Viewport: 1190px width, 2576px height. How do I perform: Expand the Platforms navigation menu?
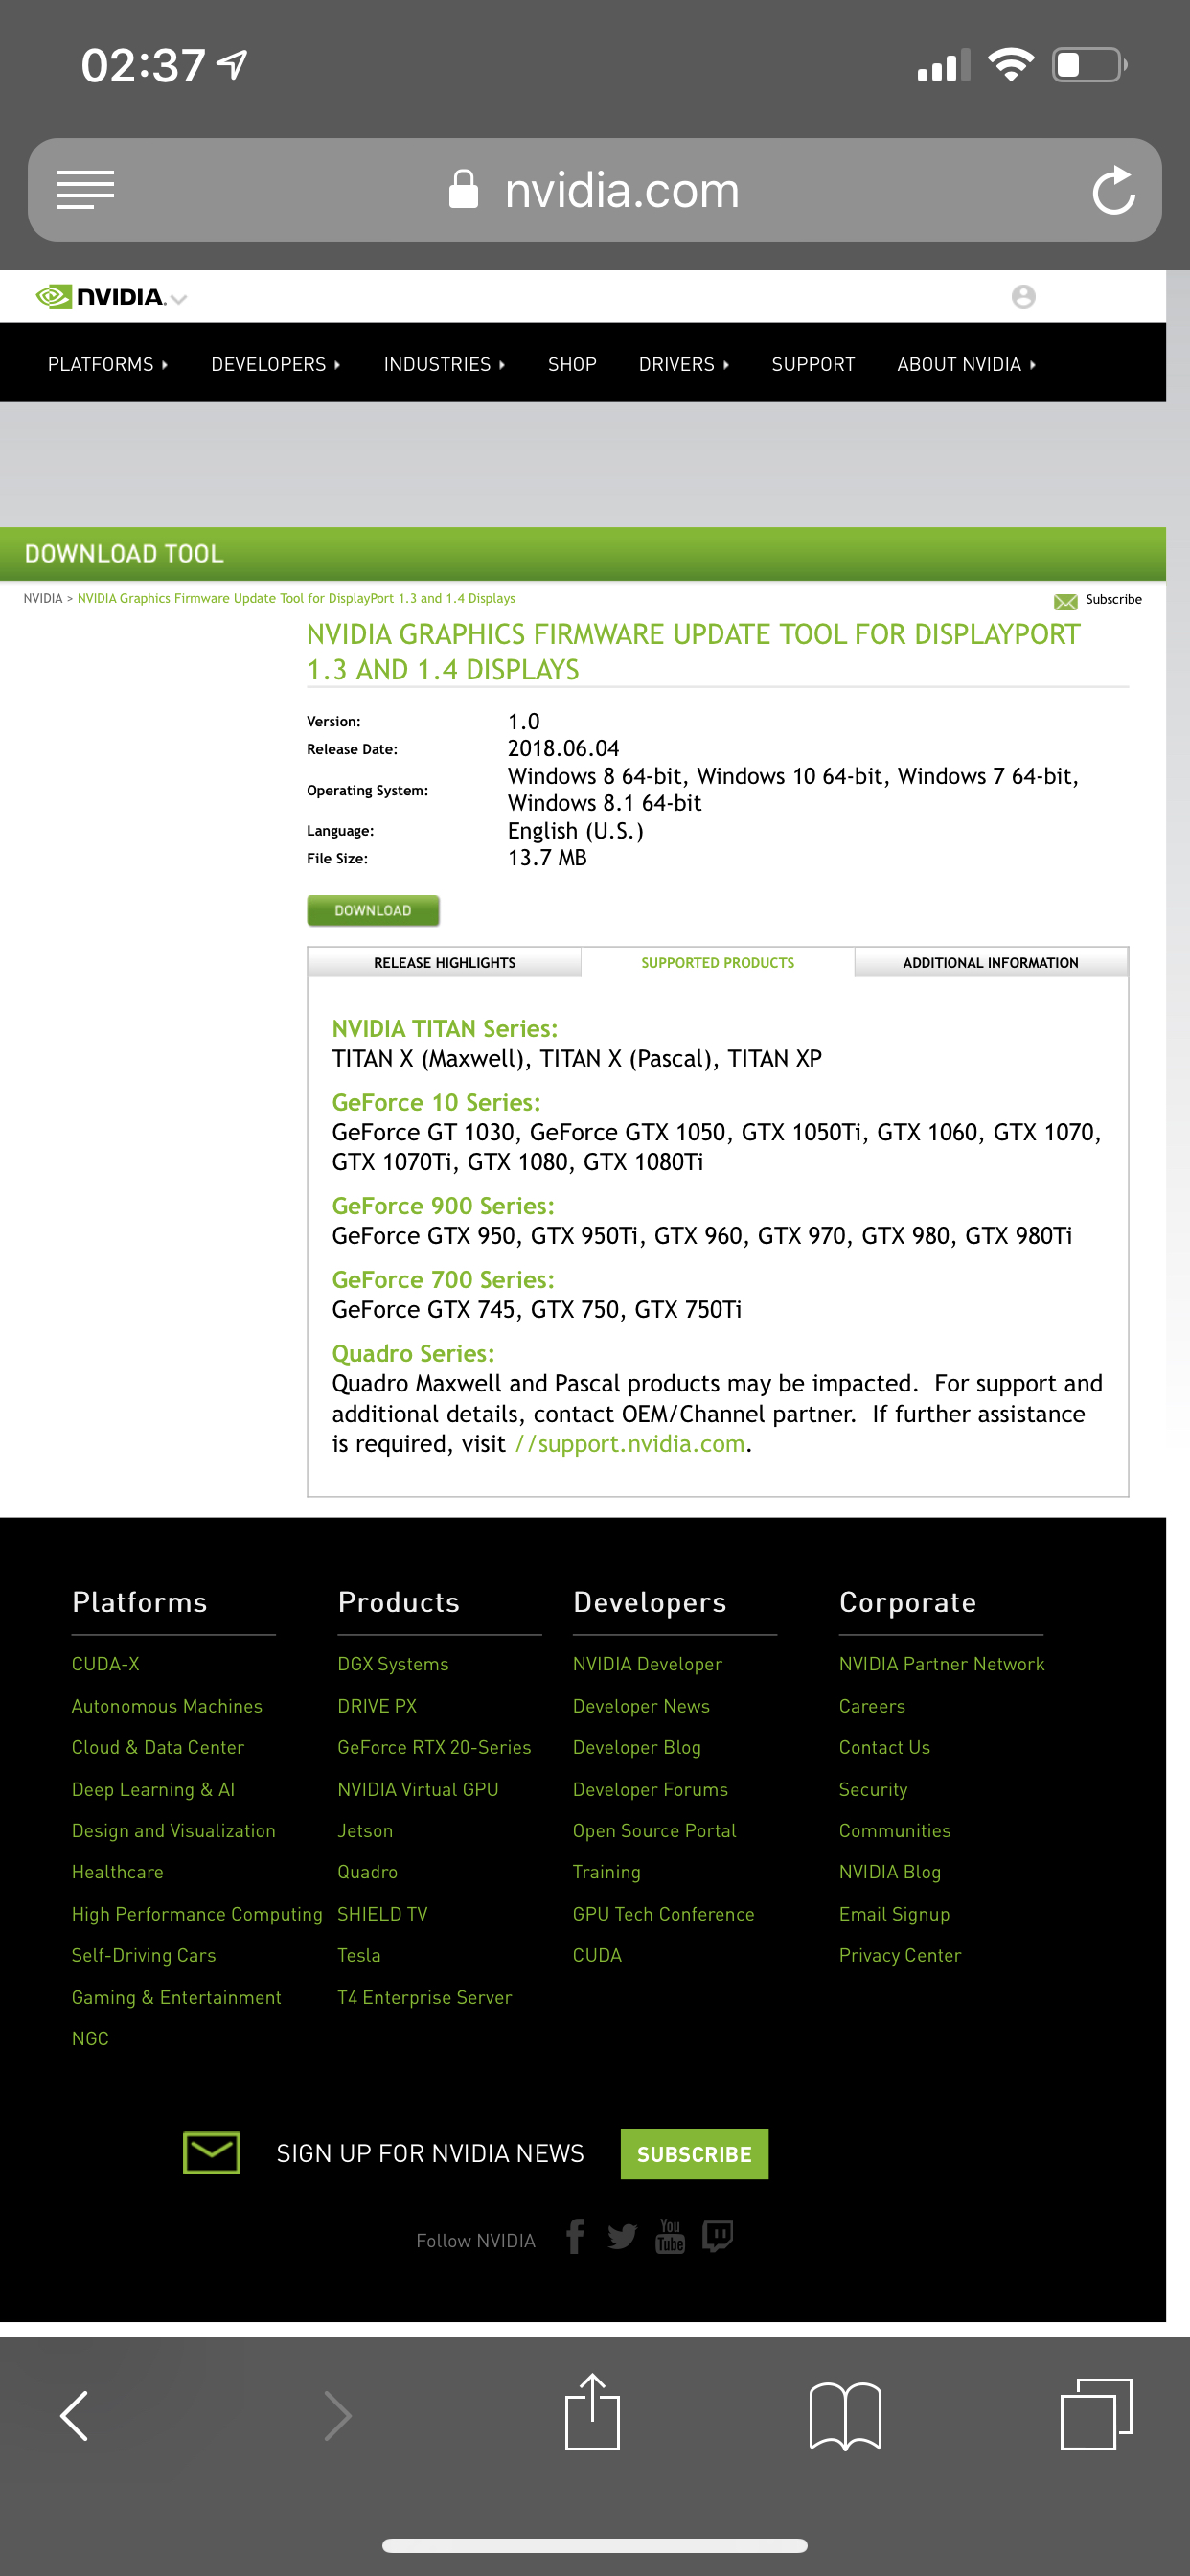pos(108,364)
